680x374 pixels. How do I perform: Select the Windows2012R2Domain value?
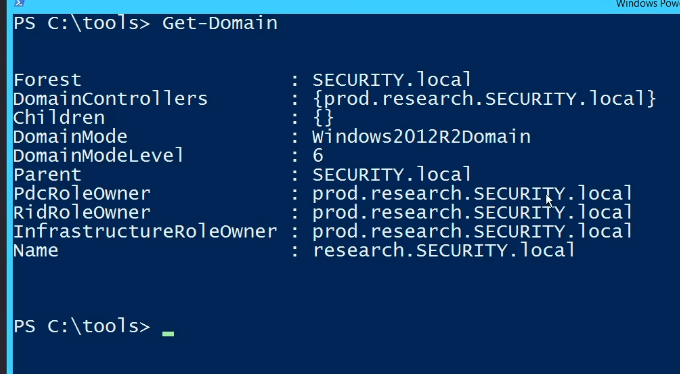tap(421, 137)
